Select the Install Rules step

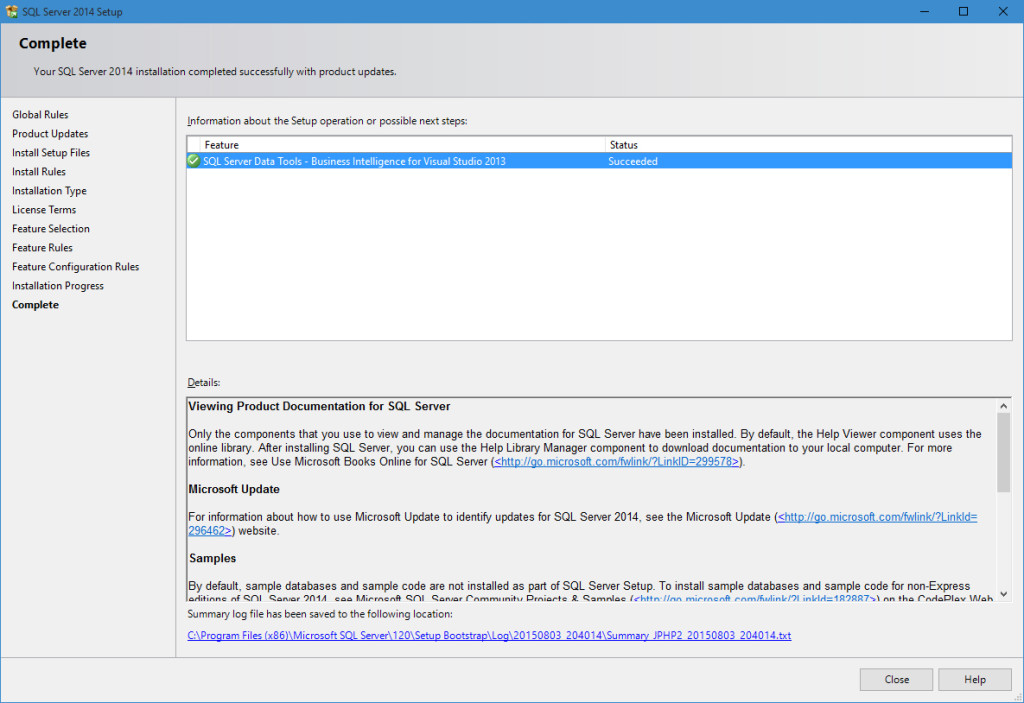pos(39,171)
